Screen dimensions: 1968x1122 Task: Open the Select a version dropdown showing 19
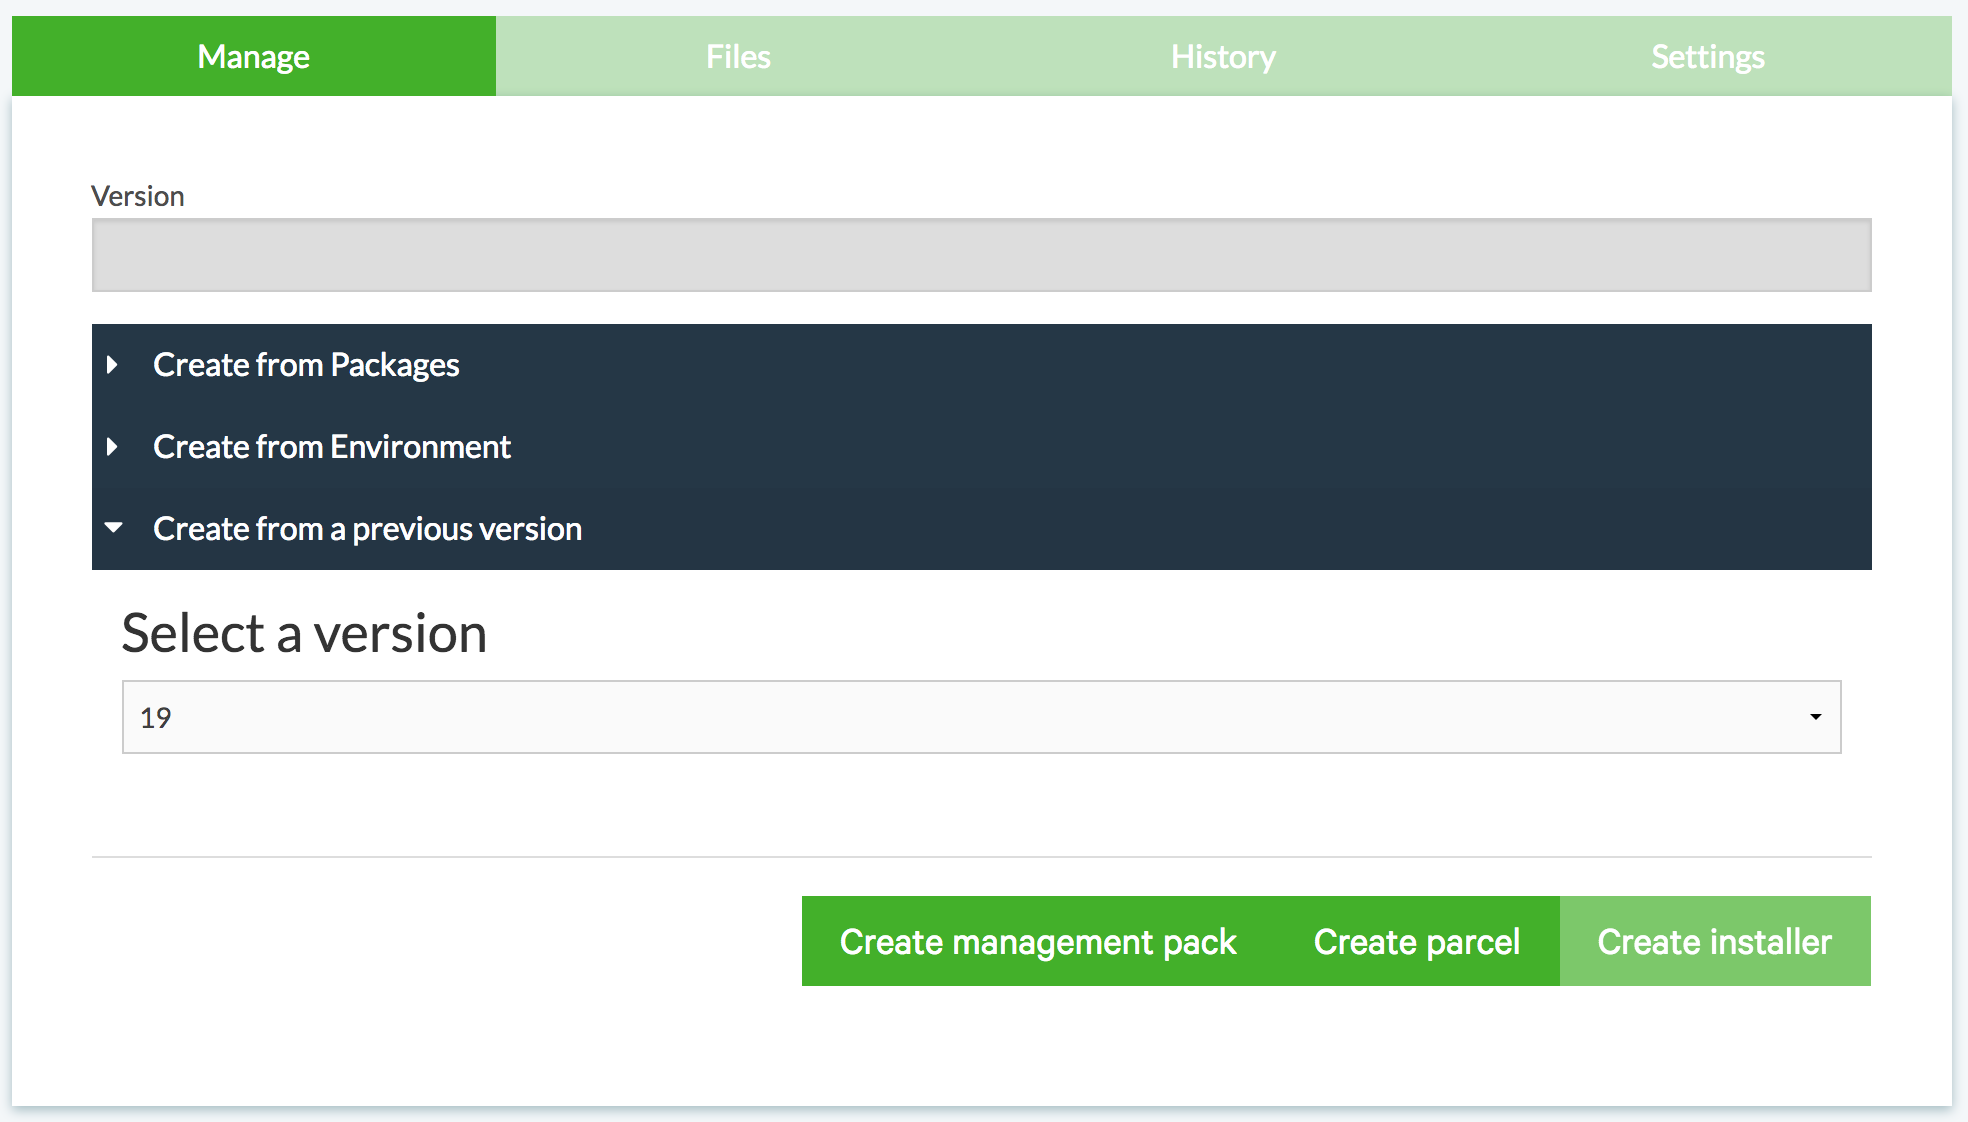point(980,716)
